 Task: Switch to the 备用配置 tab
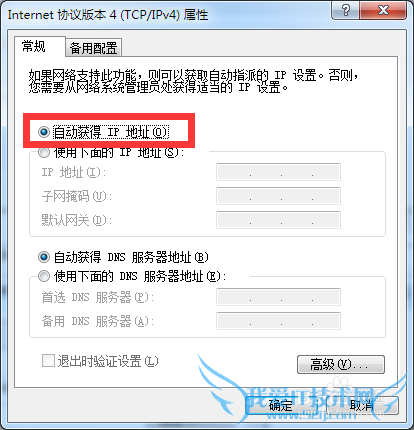coord(93,48)
